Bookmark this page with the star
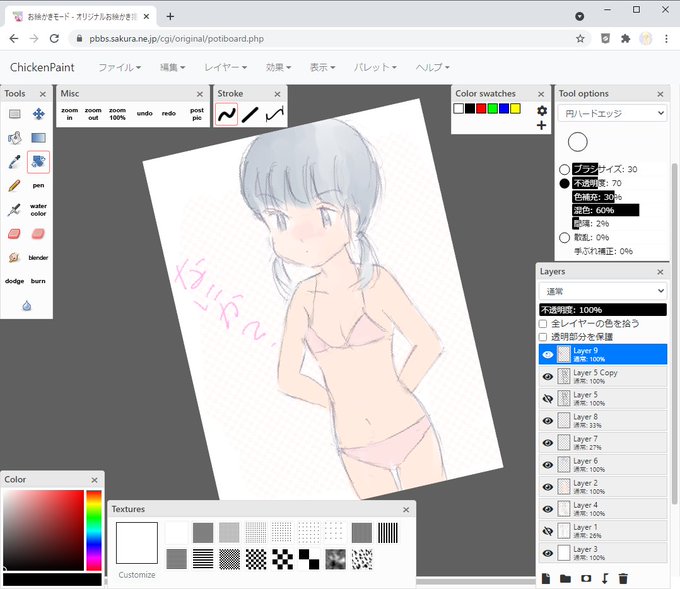This screenshot has width=680, height=589. click(x=580, y=39)
